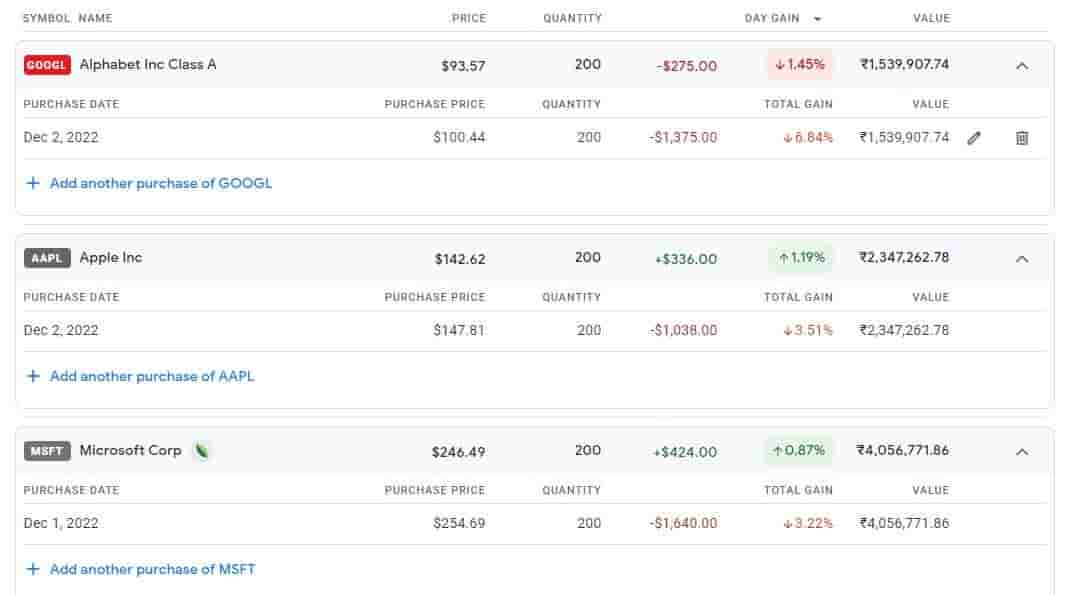
Task: Collapse the Microsoft Corp holdings row
Action: click(1022, 452)
